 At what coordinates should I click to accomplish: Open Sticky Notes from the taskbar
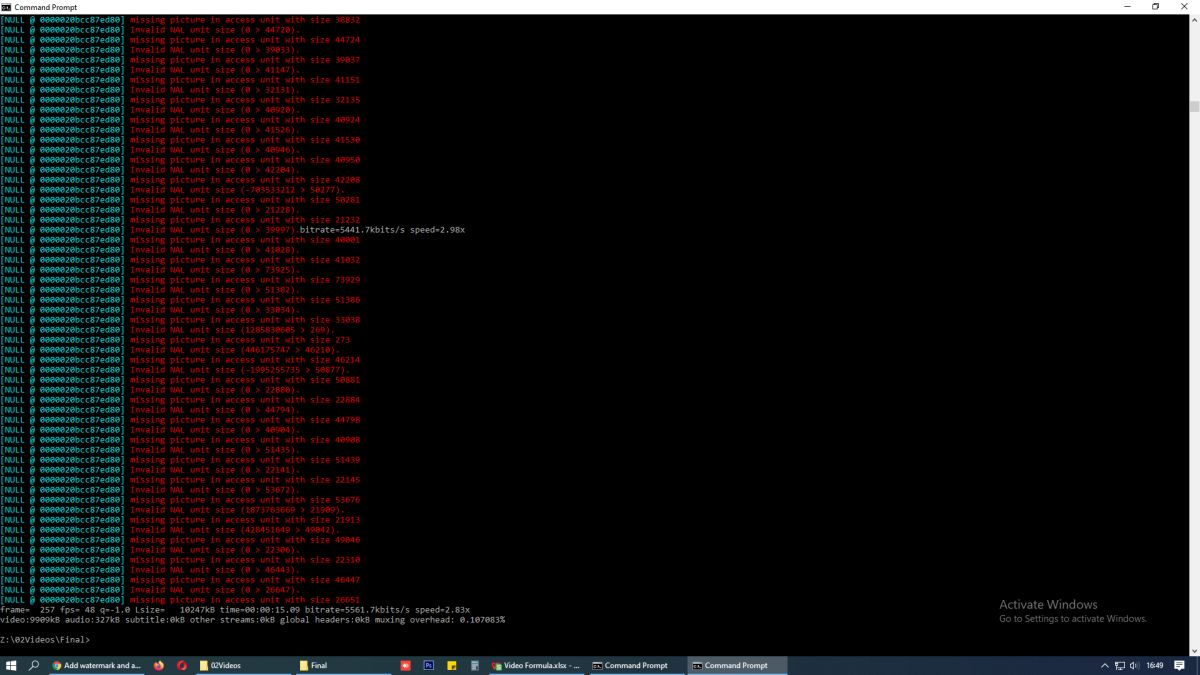452,665
